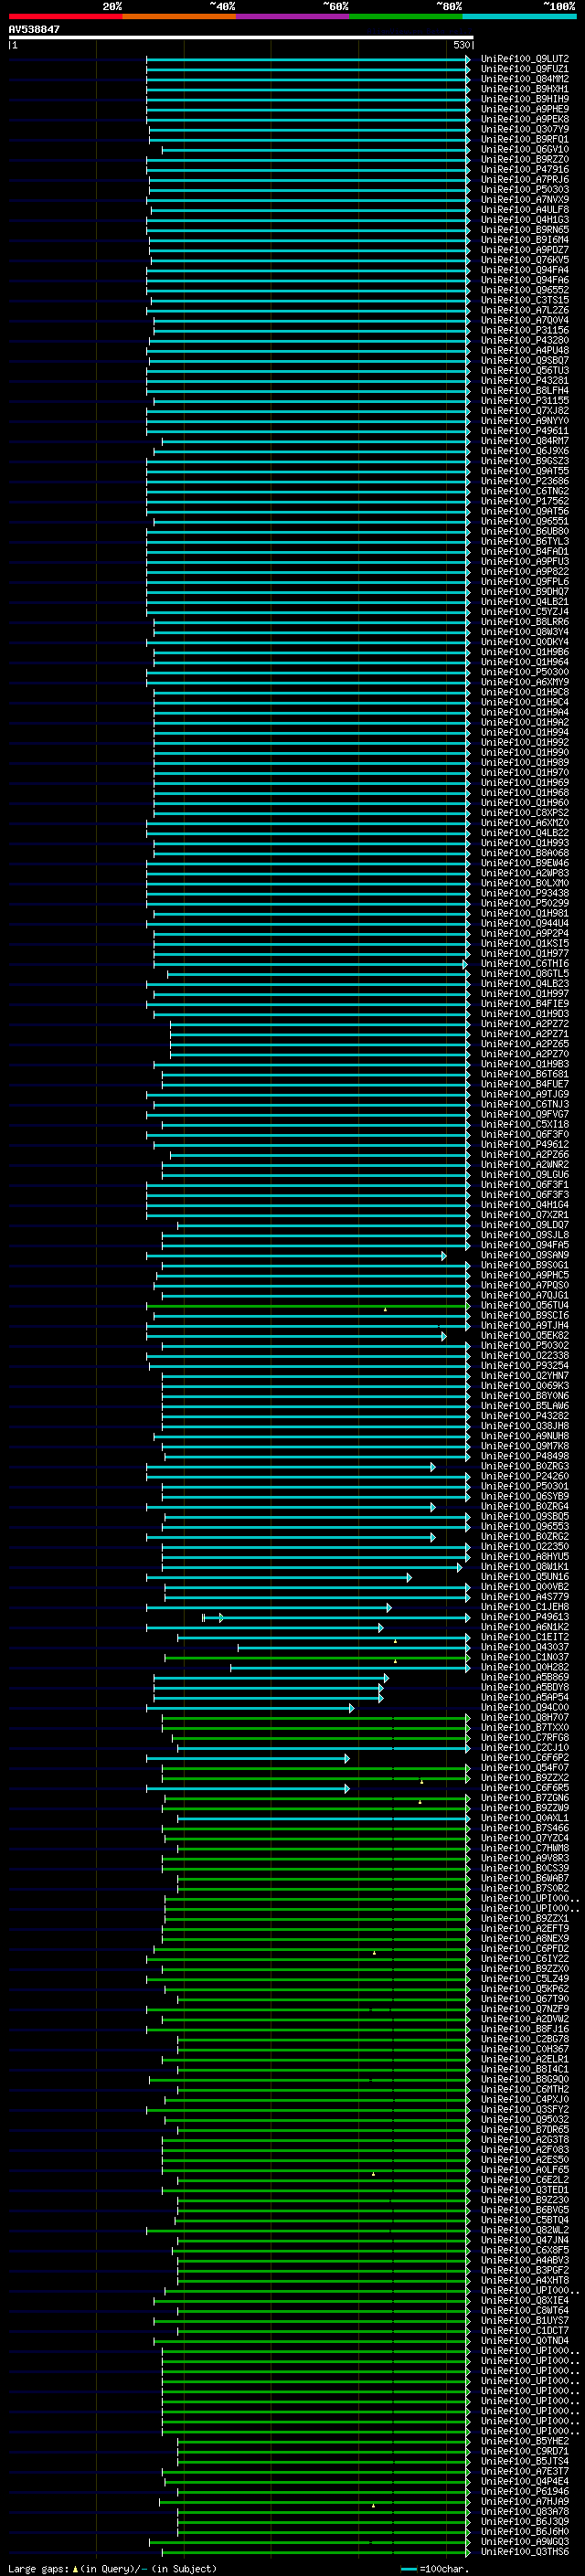Screen dimensions: 585x2576
Task: Click the short cyan bar of UniRef100_Q5UN16
Action: coord(279,1577)
